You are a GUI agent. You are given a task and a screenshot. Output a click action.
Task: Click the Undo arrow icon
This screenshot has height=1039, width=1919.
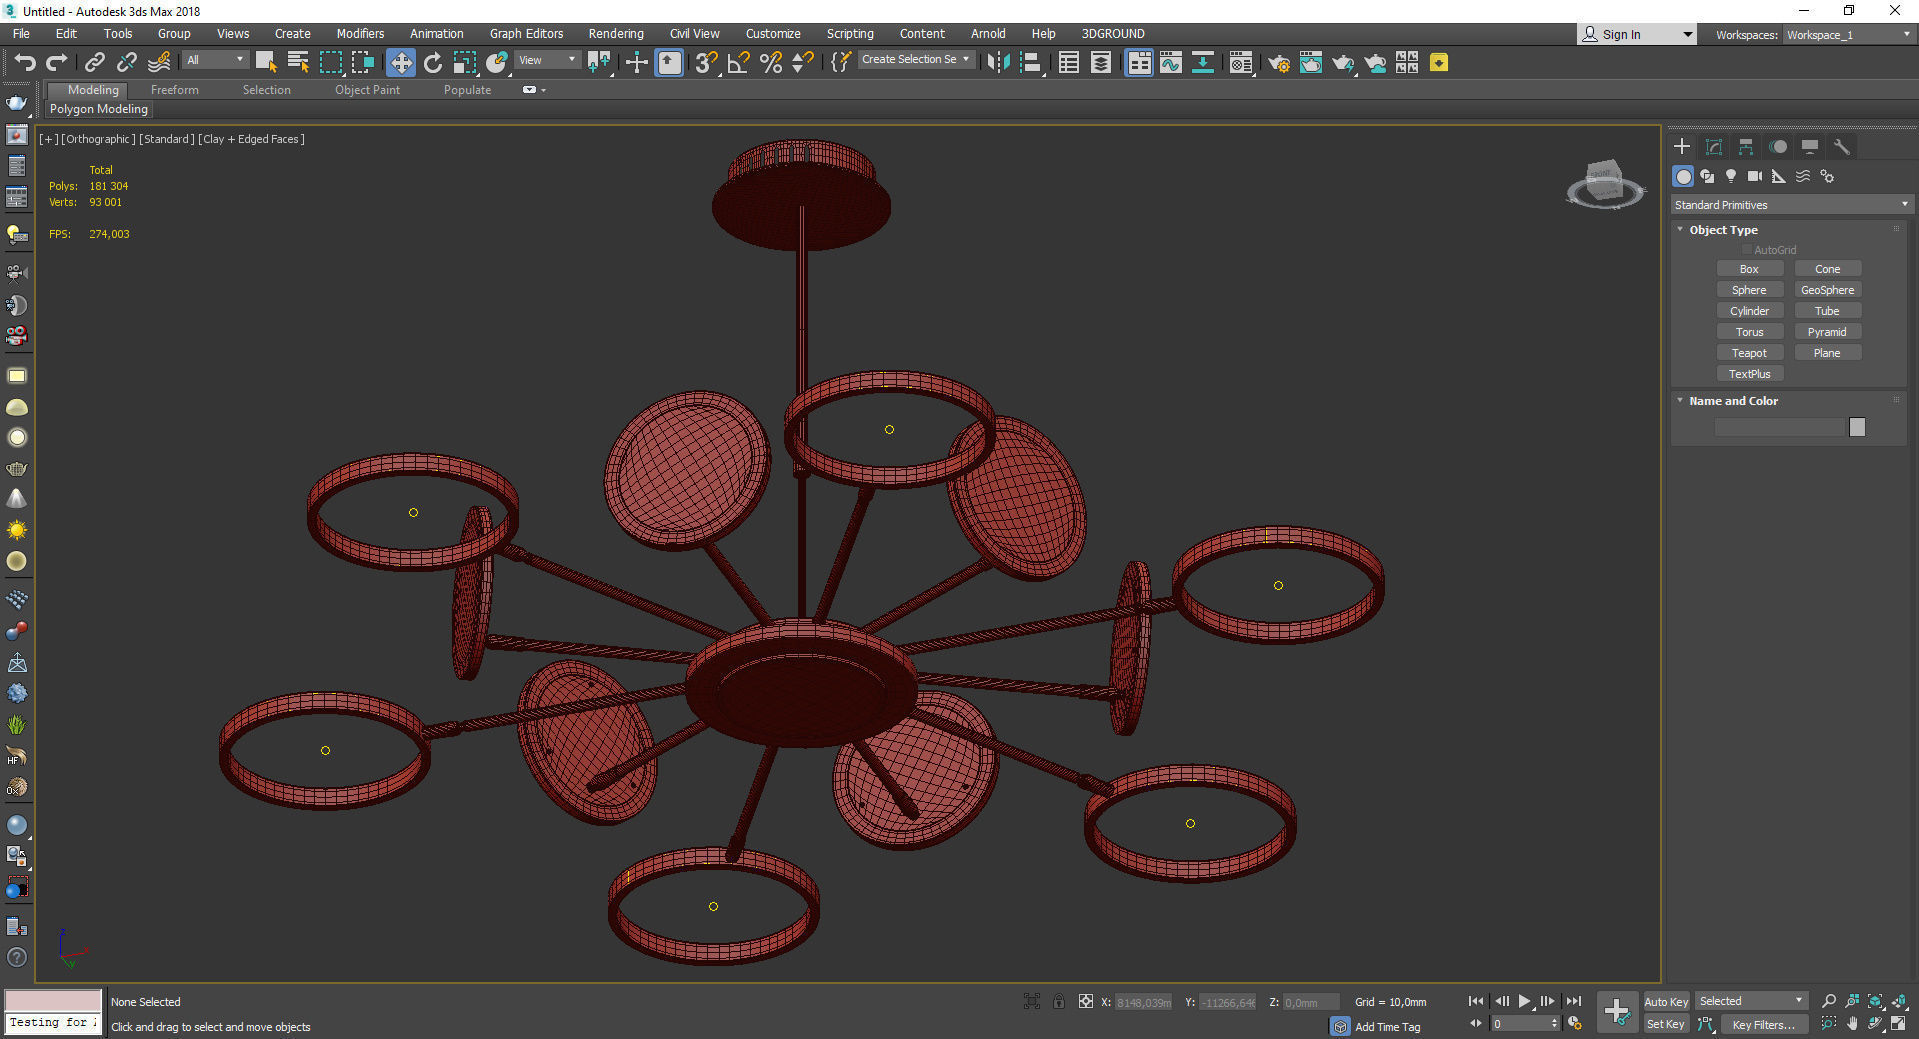tap(24, 63)
